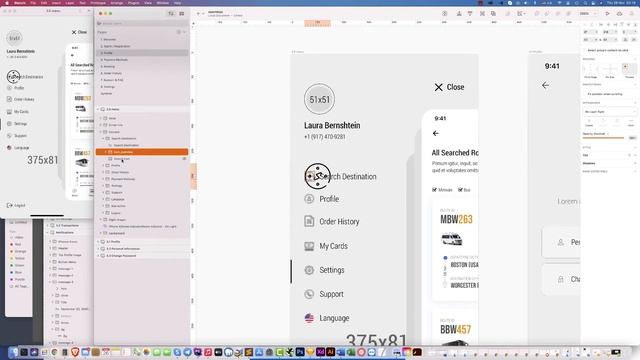The height and width of the screenshot is (360, 640).
Task: Expand the 2.1 Profile artboard
Action: (x=98, y=242)
